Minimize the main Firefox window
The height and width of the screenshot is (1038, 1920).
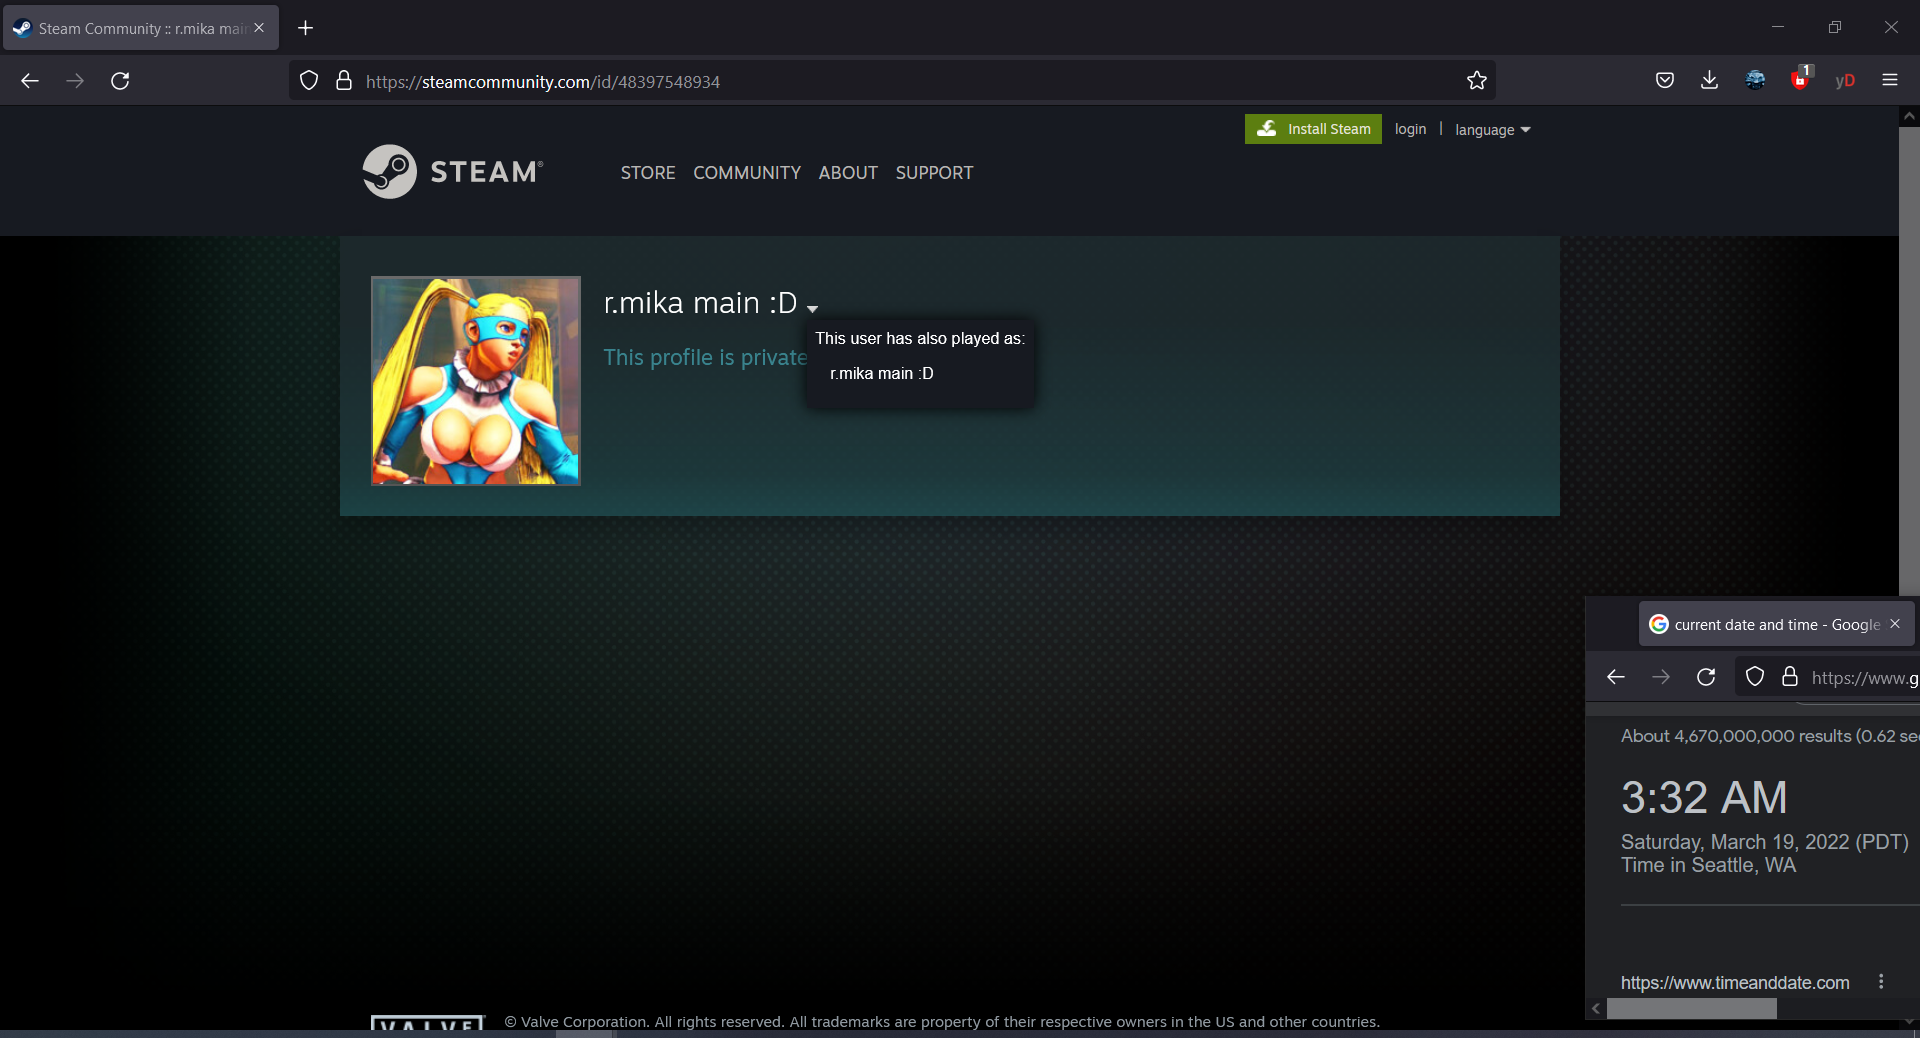coord(1778,27)
